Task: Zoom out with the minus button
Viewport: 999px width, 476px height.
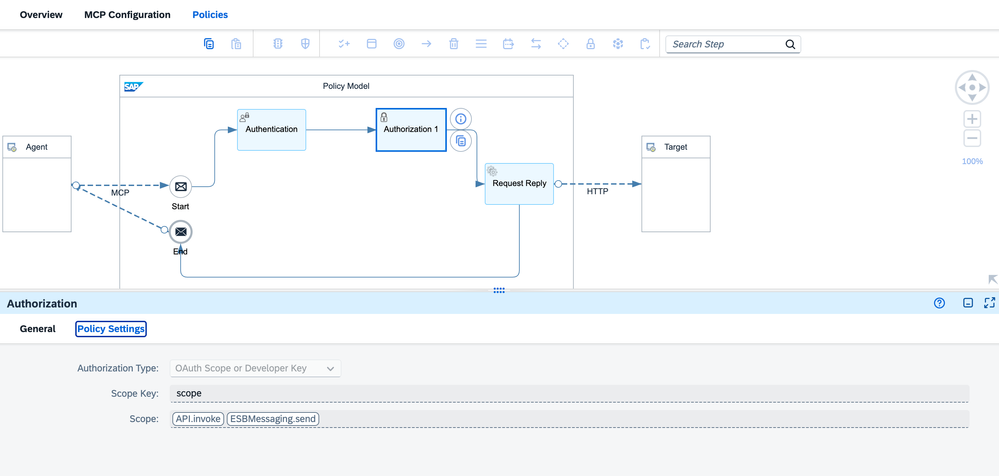Action: [972, 138]
